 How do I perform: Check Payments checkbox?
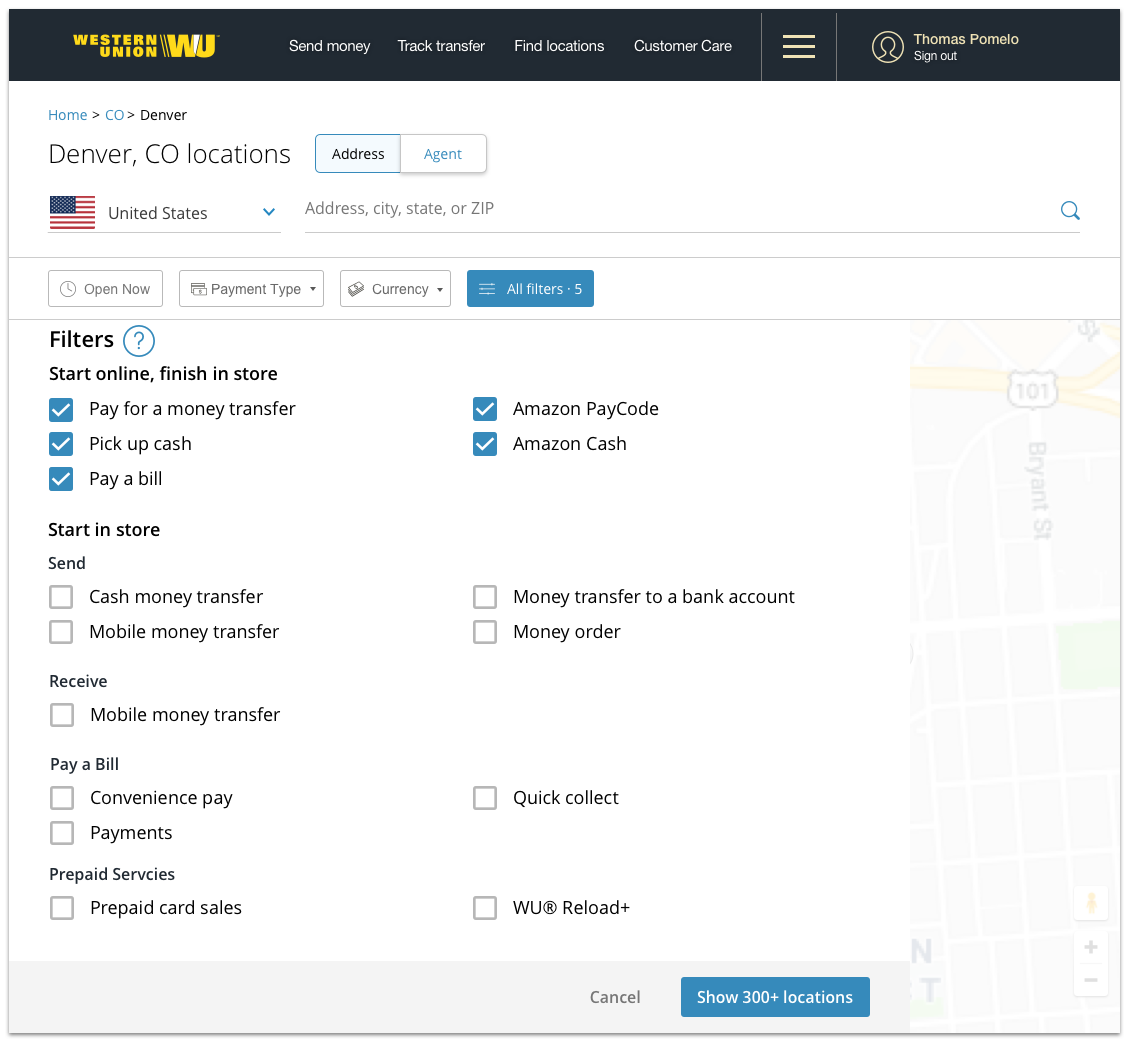pos(62,833)
